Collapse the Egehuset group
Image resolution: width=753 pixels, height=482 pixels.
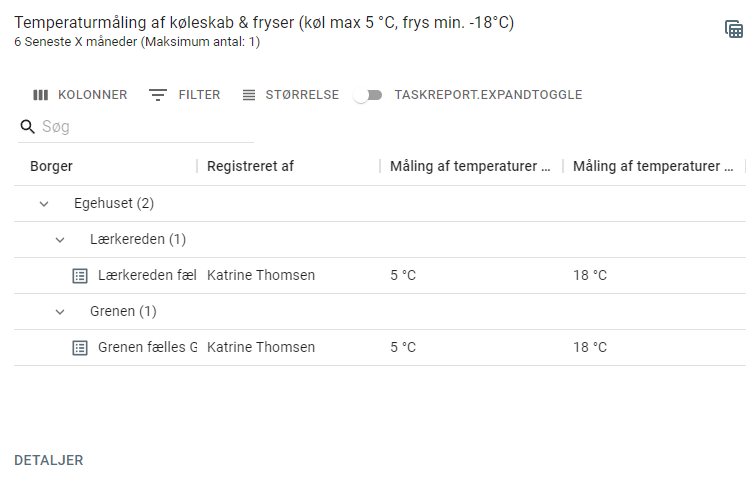point(44,204)
